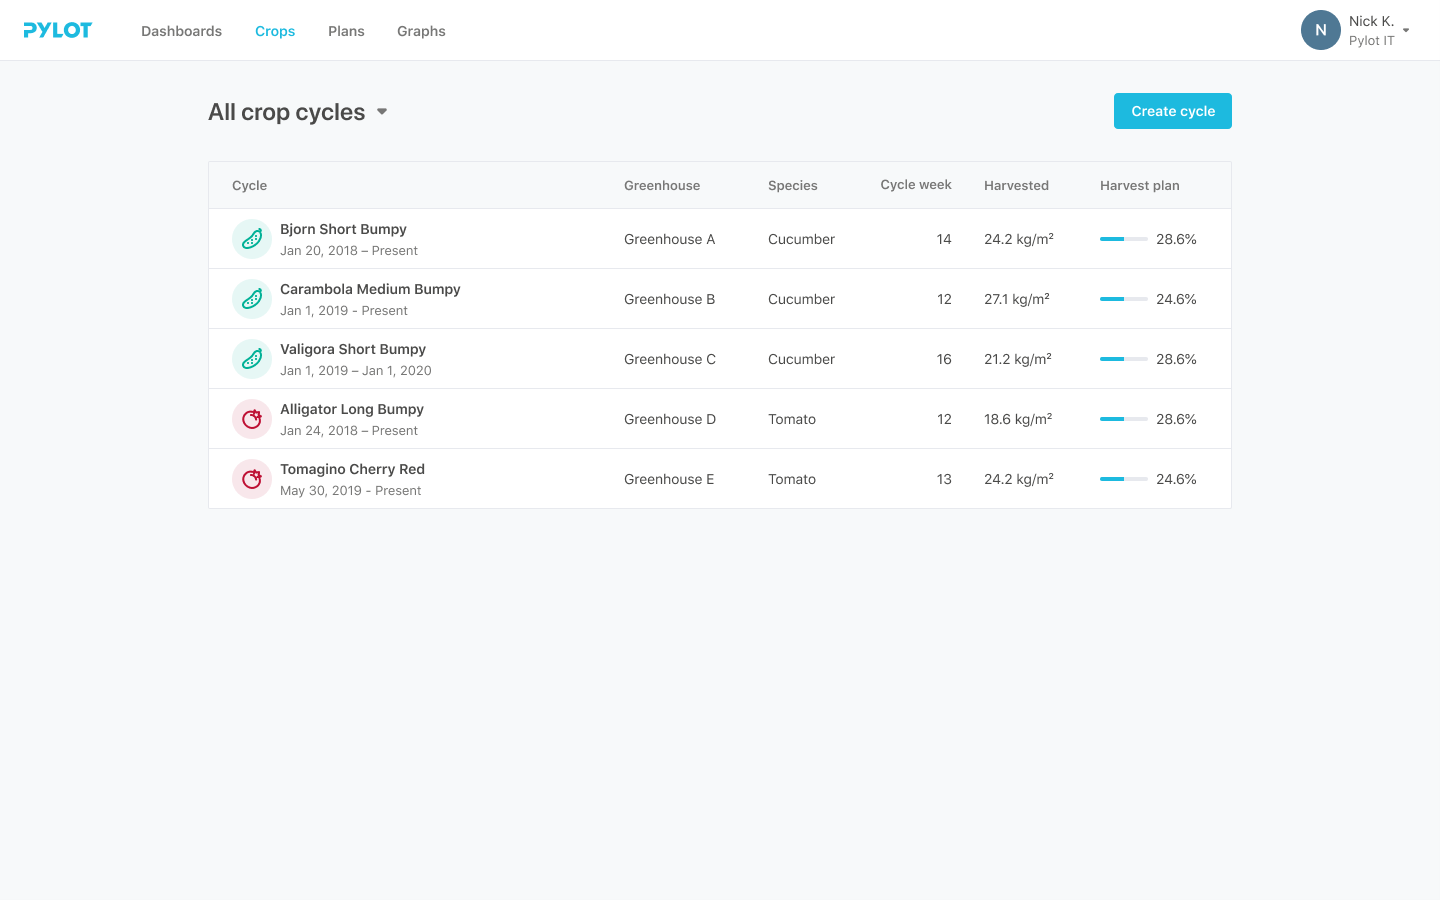Click the Valigora Short Bumpy cucumber icon

[x=252, y=359]
